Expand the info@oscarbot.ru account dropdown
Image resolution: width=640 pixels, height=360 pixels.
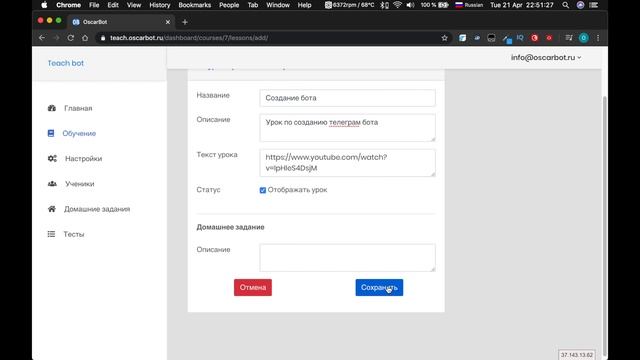[546, 58]
